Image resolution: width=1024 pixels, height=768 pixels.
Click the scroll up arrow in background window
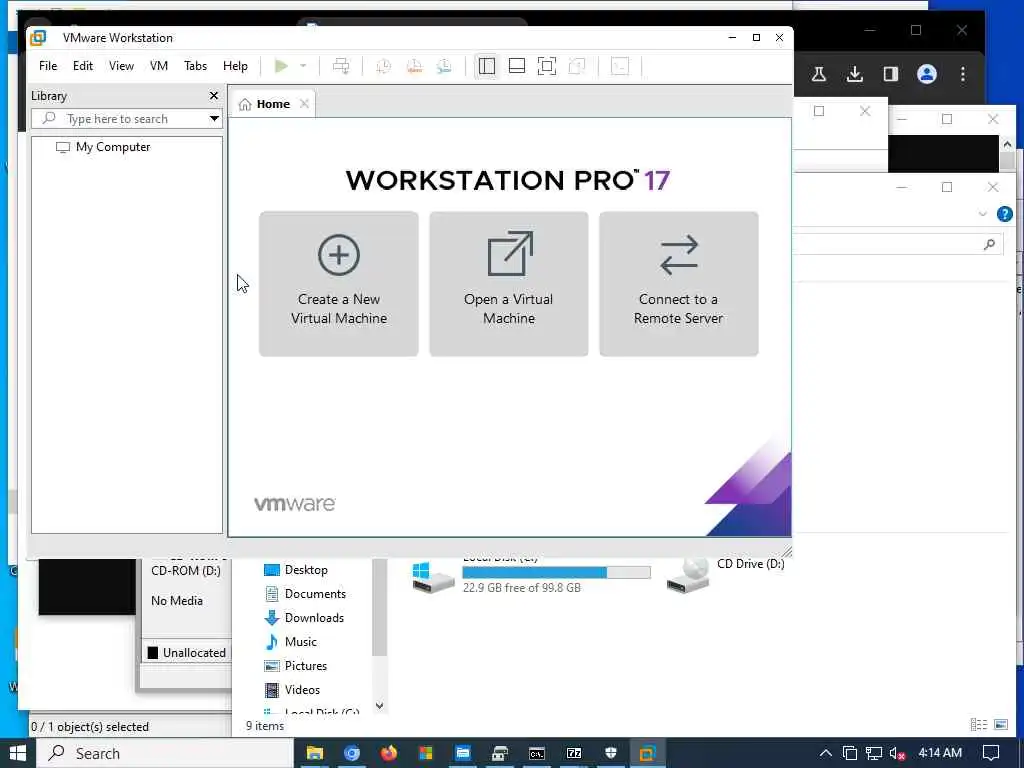click(x=1007, y=144)
